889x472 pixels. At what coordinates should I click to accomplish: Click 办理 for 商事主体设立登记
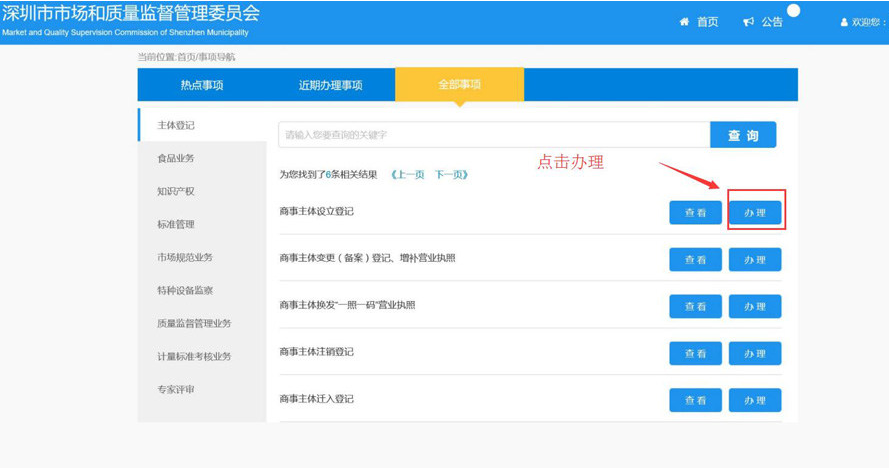pos(755,212)
